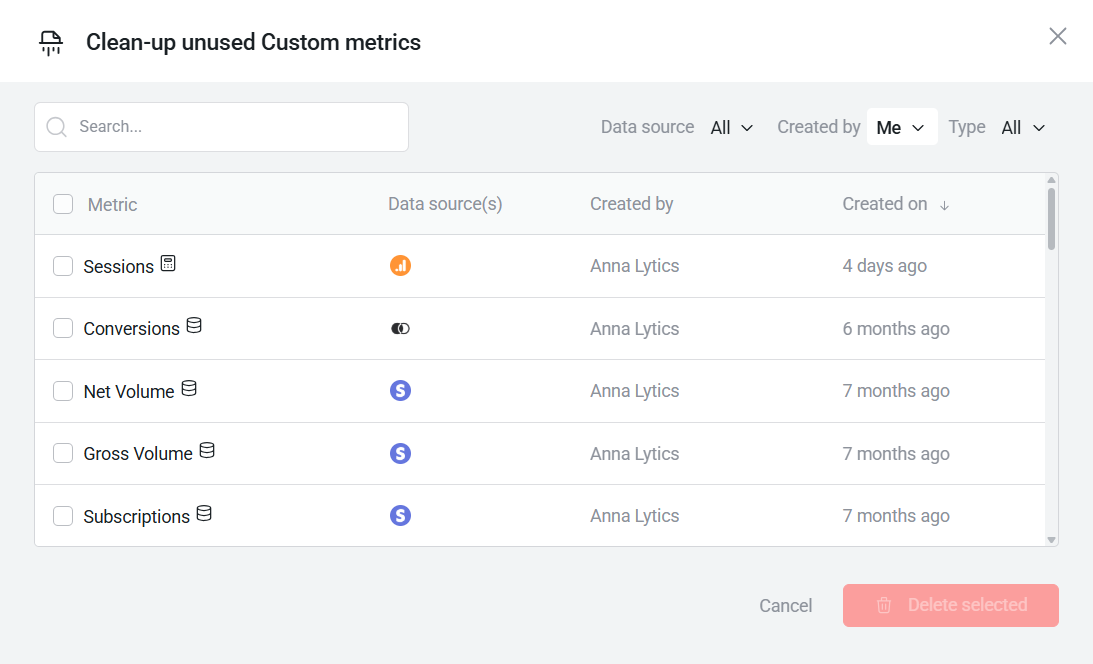Click the database icon next to Gross Volume
This screenshot has height=664, width=1093.
(207, 450)
